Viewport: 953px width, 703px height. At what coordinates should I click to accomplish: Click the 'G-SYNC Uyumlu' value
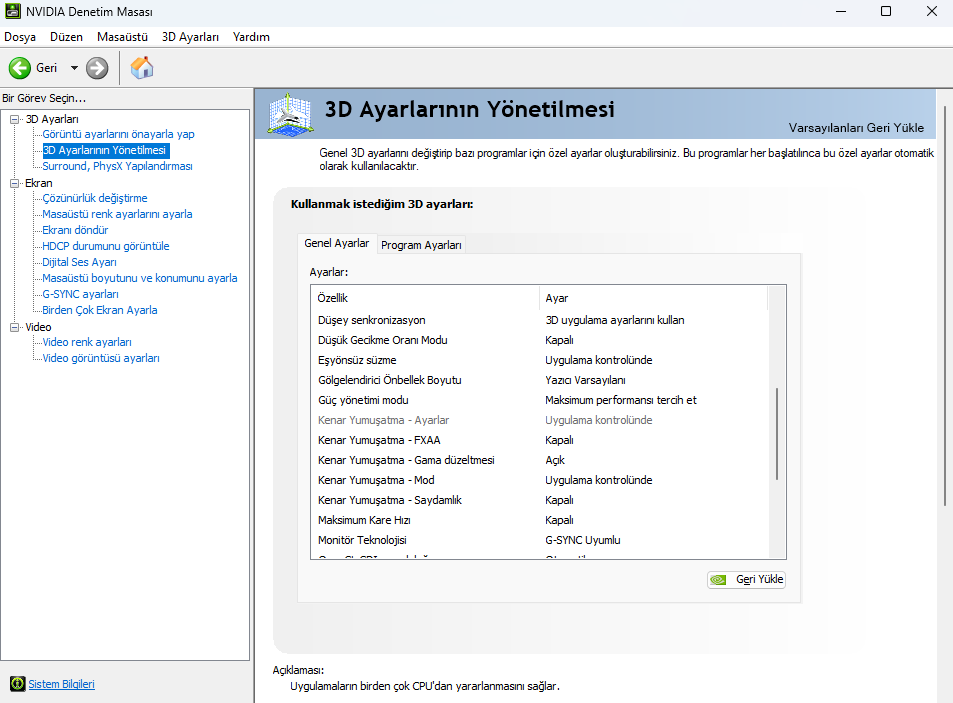coord(583,540)
